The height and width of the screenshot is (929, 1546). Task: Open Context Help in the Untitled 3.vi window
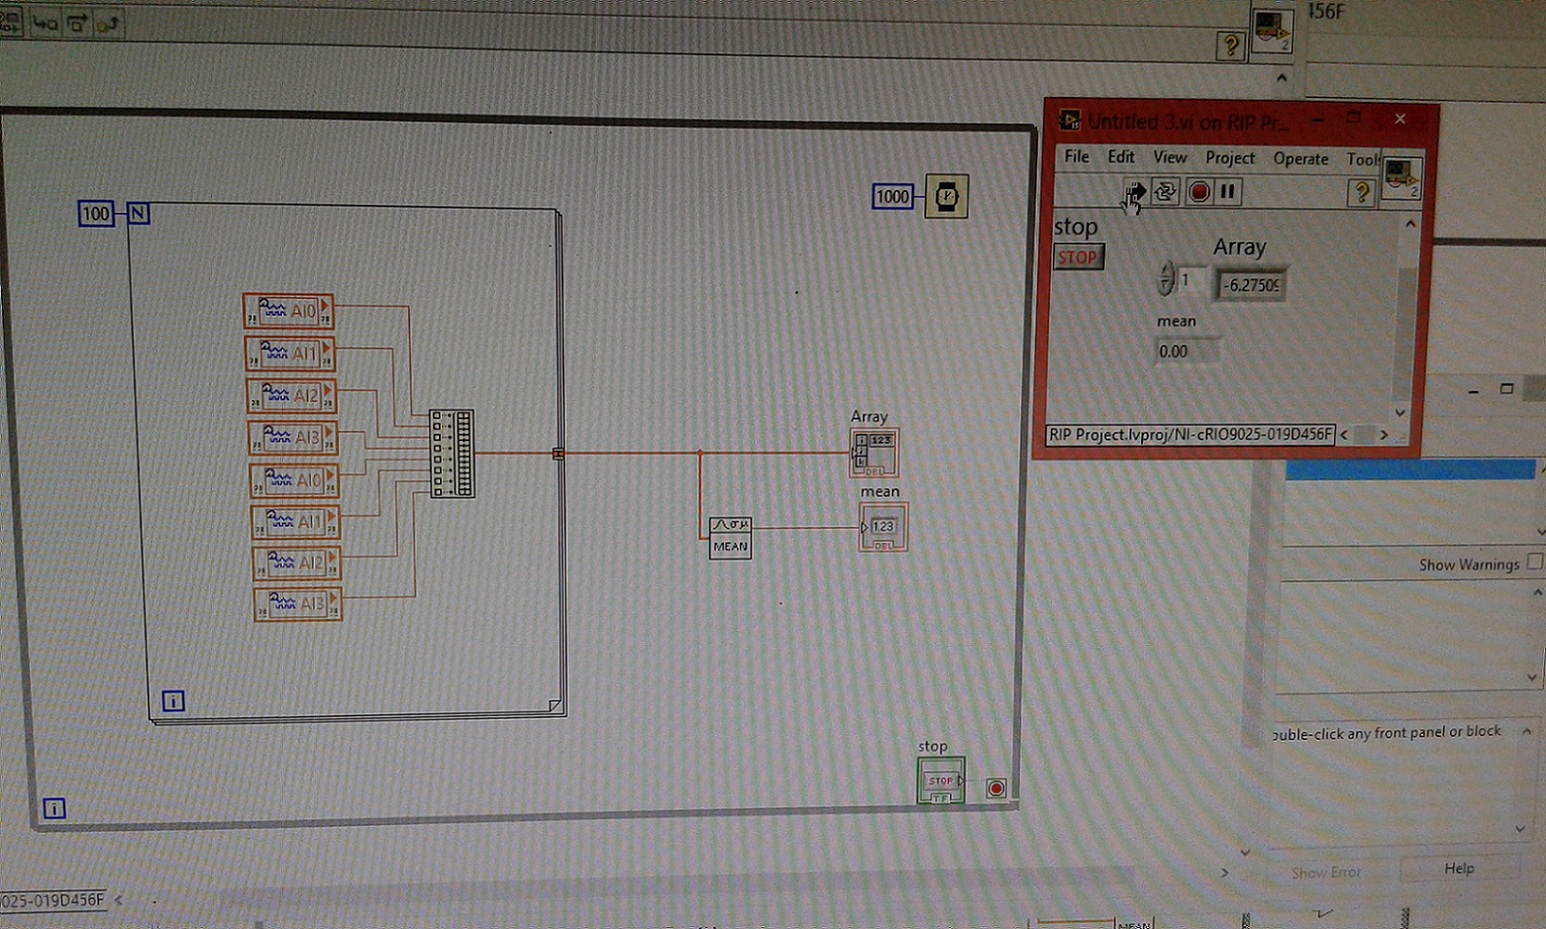pyautogui.click(x=1361, y=192)
